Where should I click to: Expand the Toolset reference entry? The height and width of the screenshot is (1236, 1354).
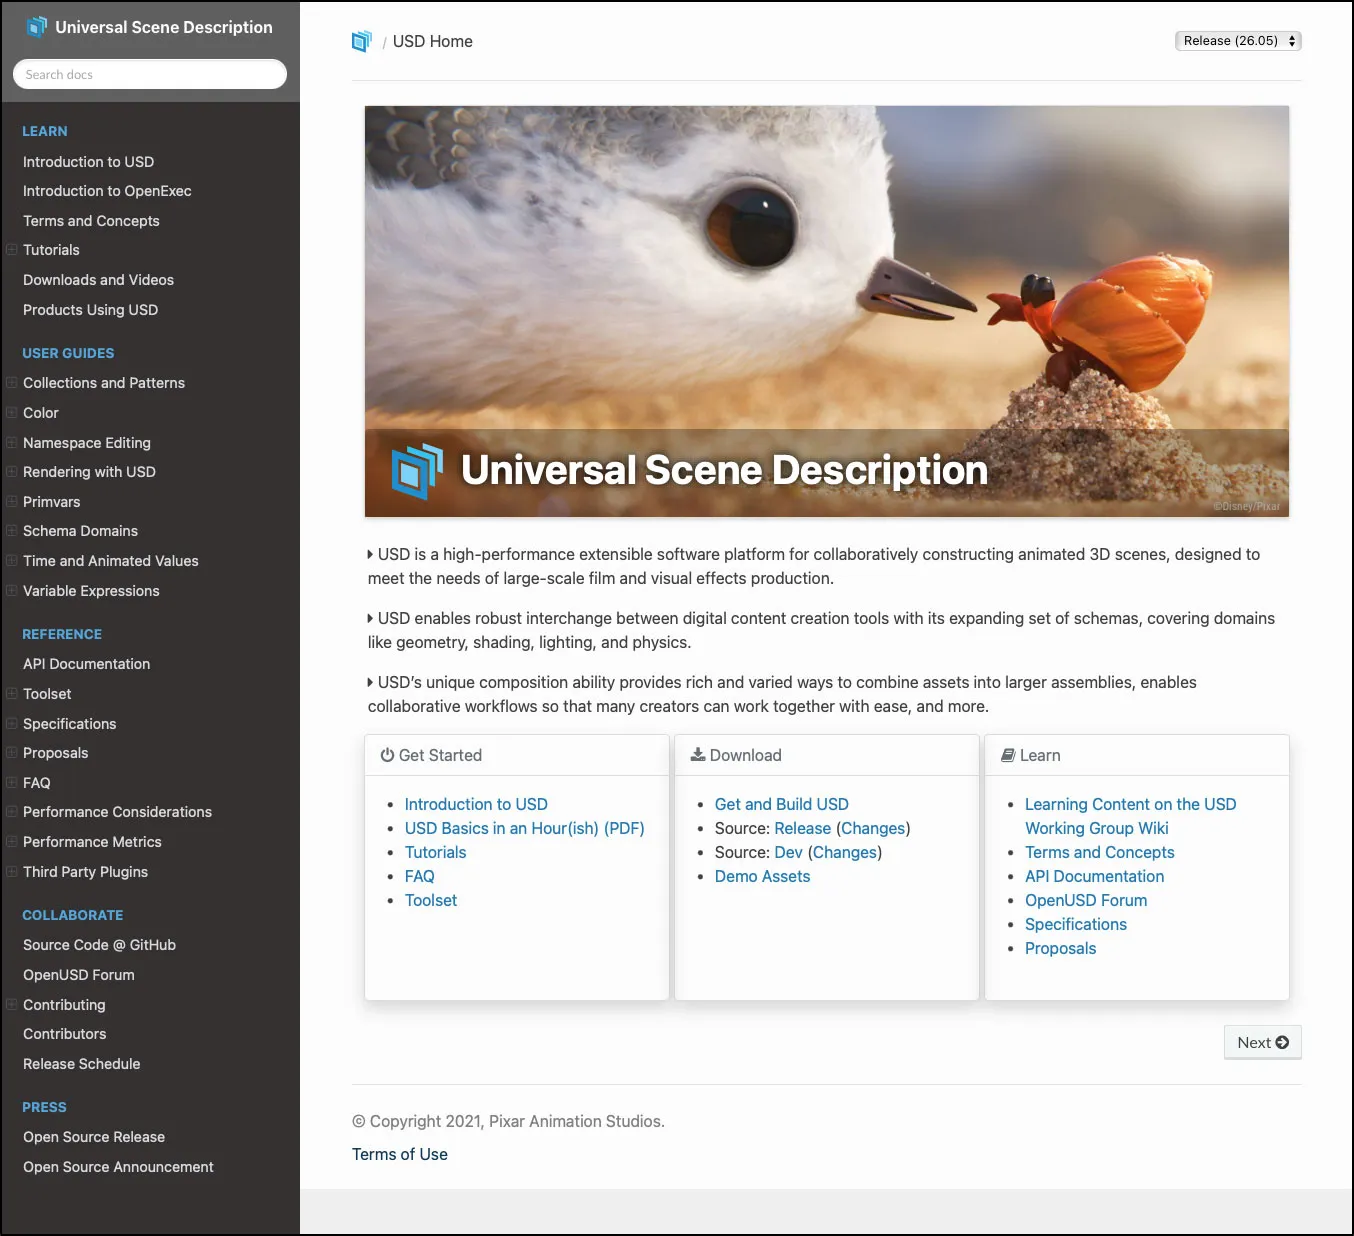(11, 693)
